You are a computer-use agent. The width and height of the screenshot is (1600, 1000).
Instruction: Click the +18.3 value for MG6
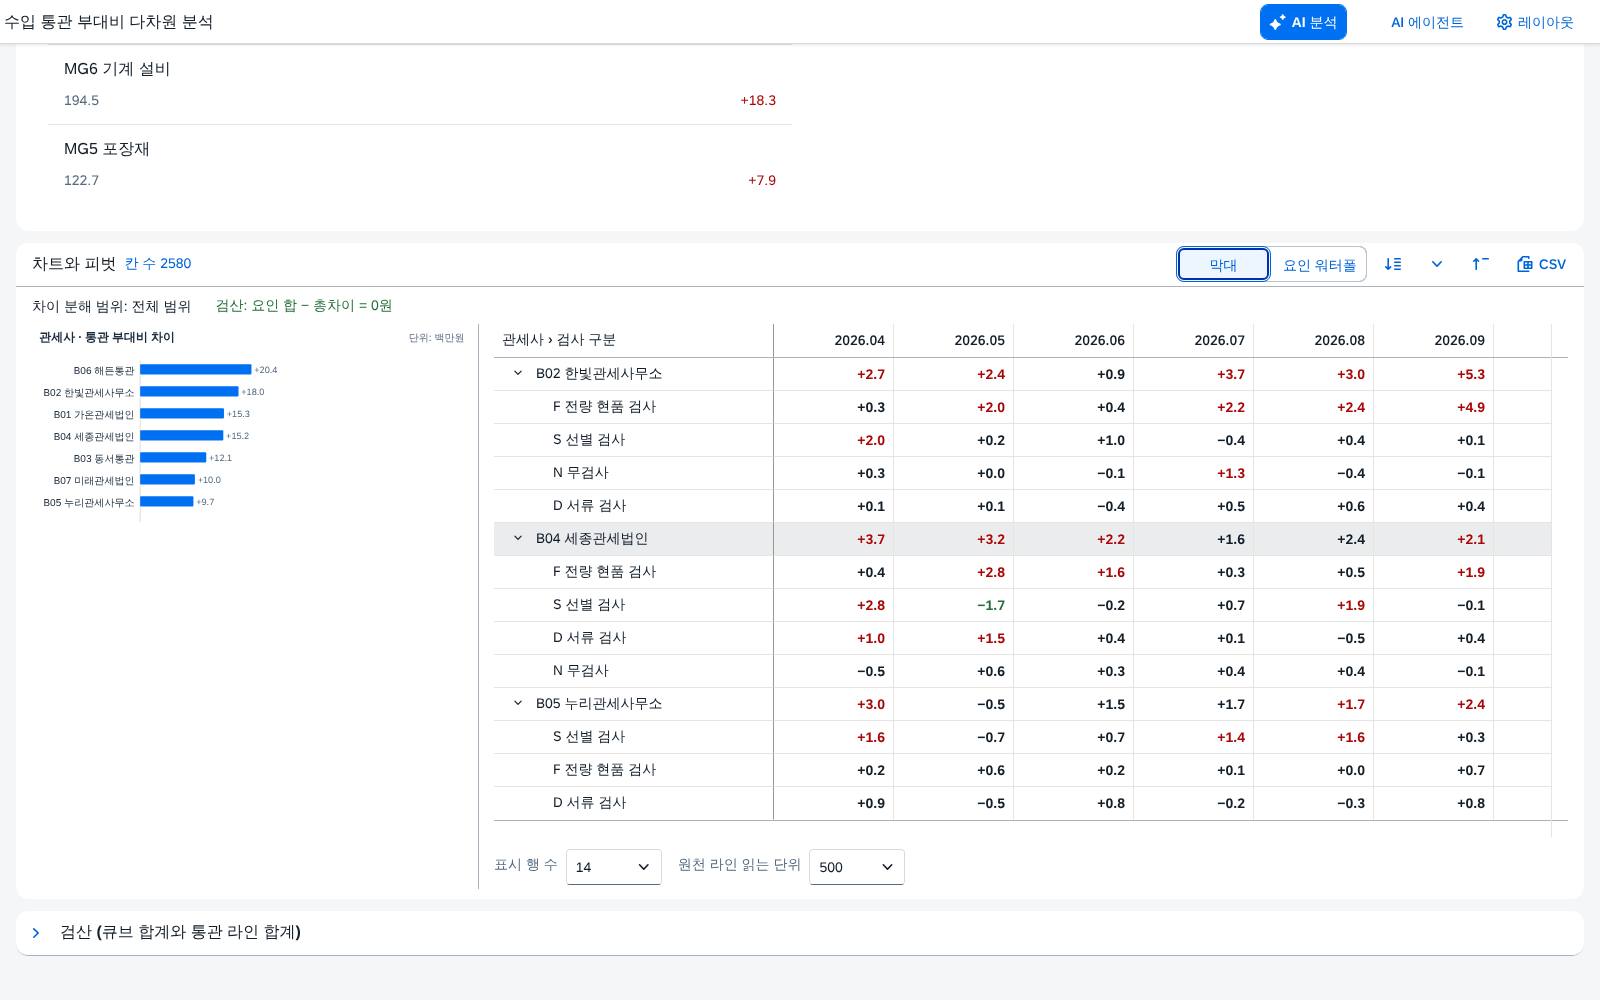click(x=758, y=100)
